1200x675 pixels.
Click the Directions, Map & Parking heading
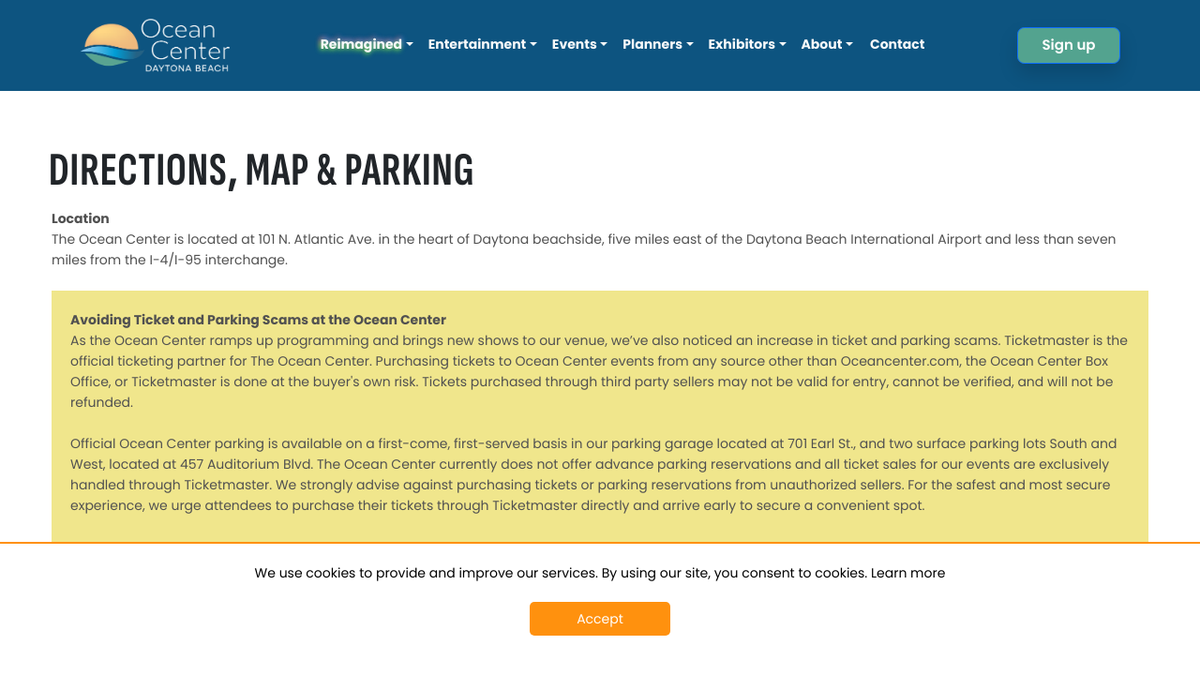tap(261, 171)
